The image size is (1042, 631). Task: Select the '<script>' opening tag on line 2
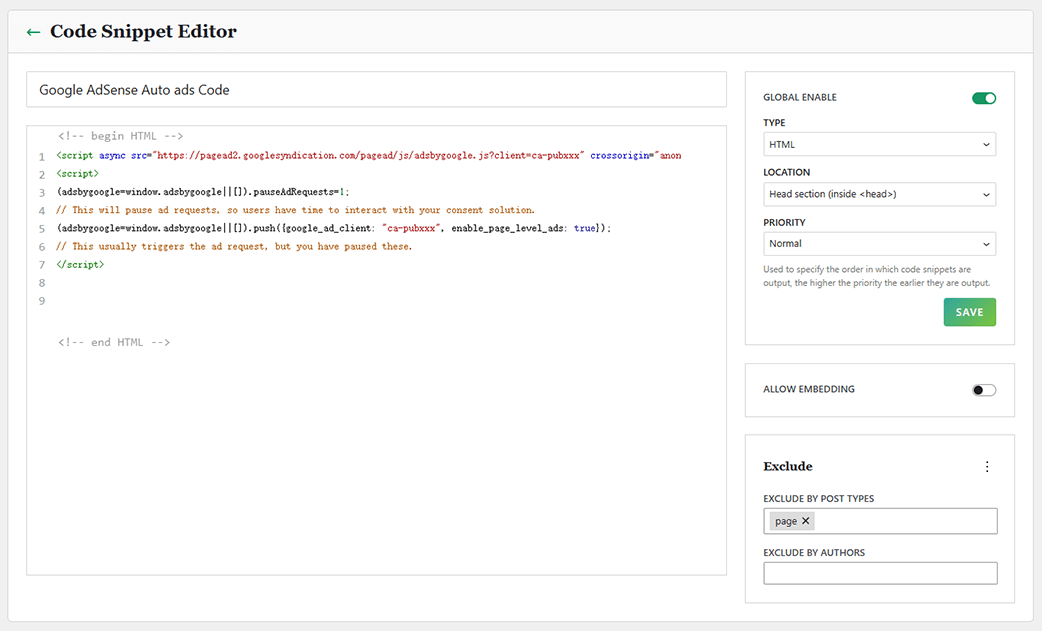coord(78,173)
